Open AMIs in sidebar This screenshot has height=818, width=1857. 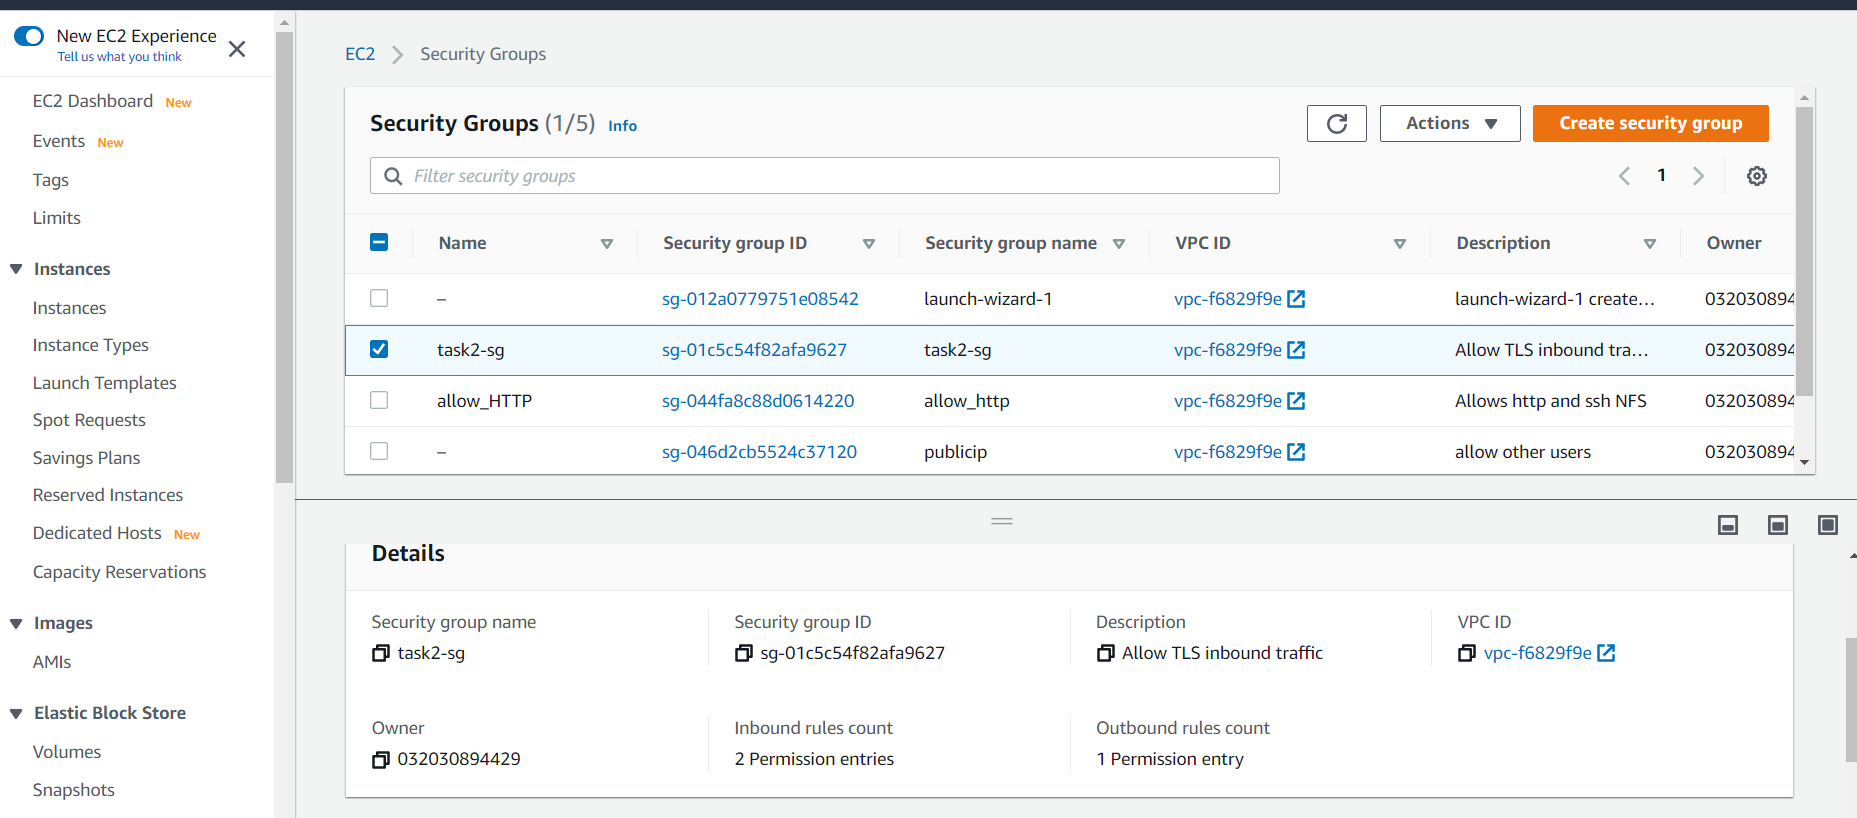click(52, 662)
